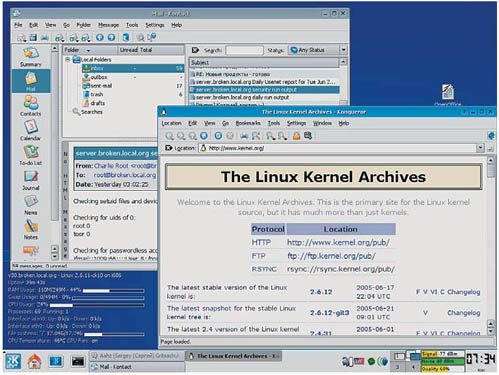Open the home folder taskbar icon
Screen dimensions: 499x375
pos(34,361)
